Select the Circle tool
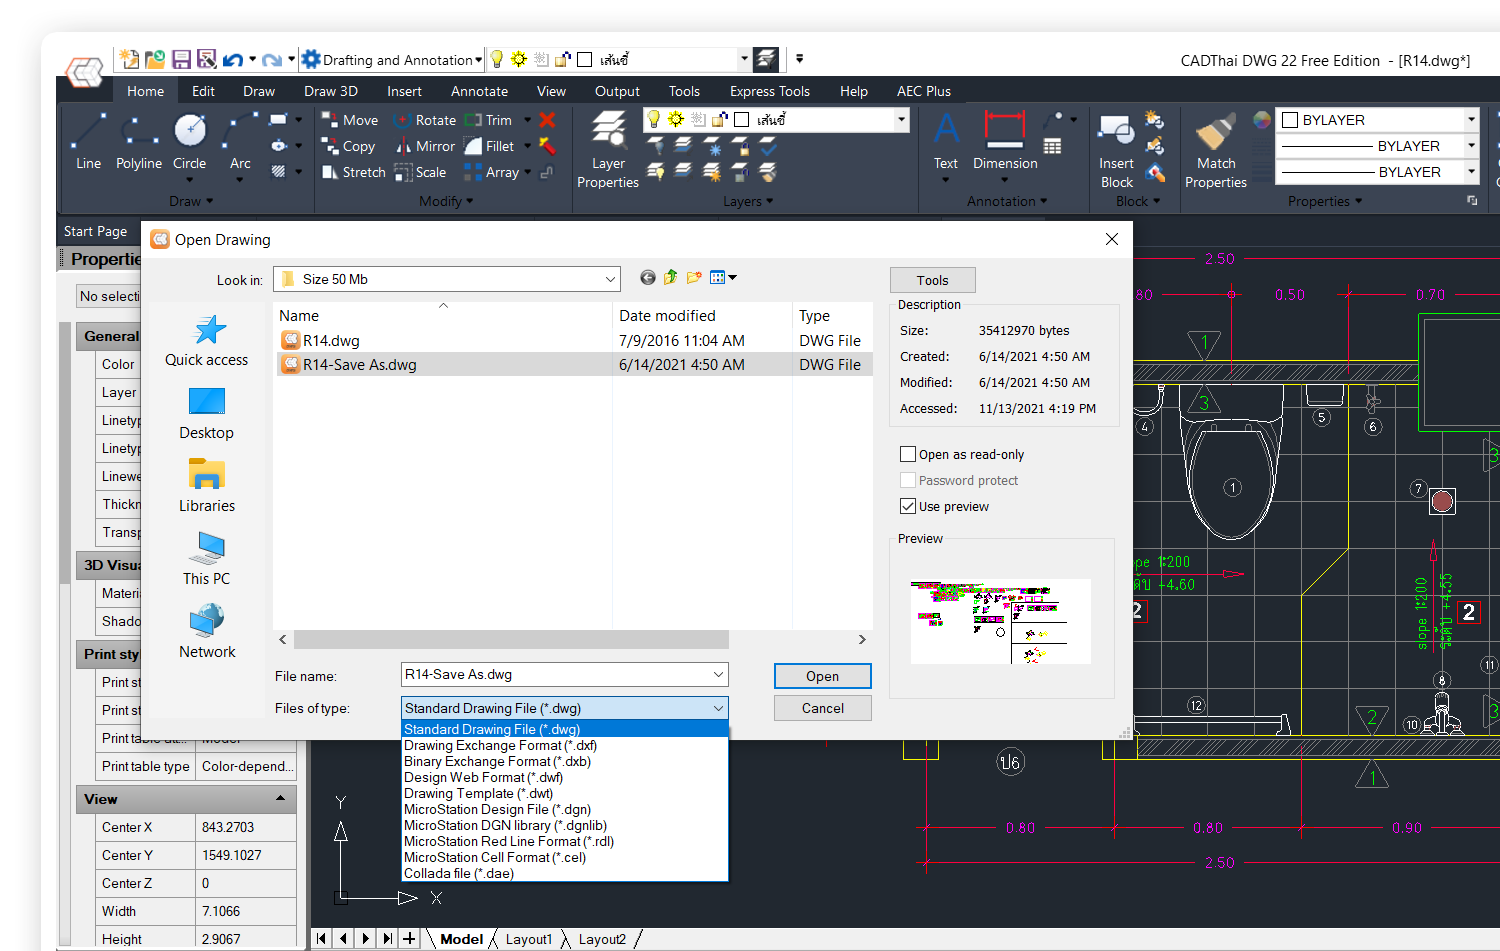The height and width of the screenshot is (951, 1500). pos(189,141)
